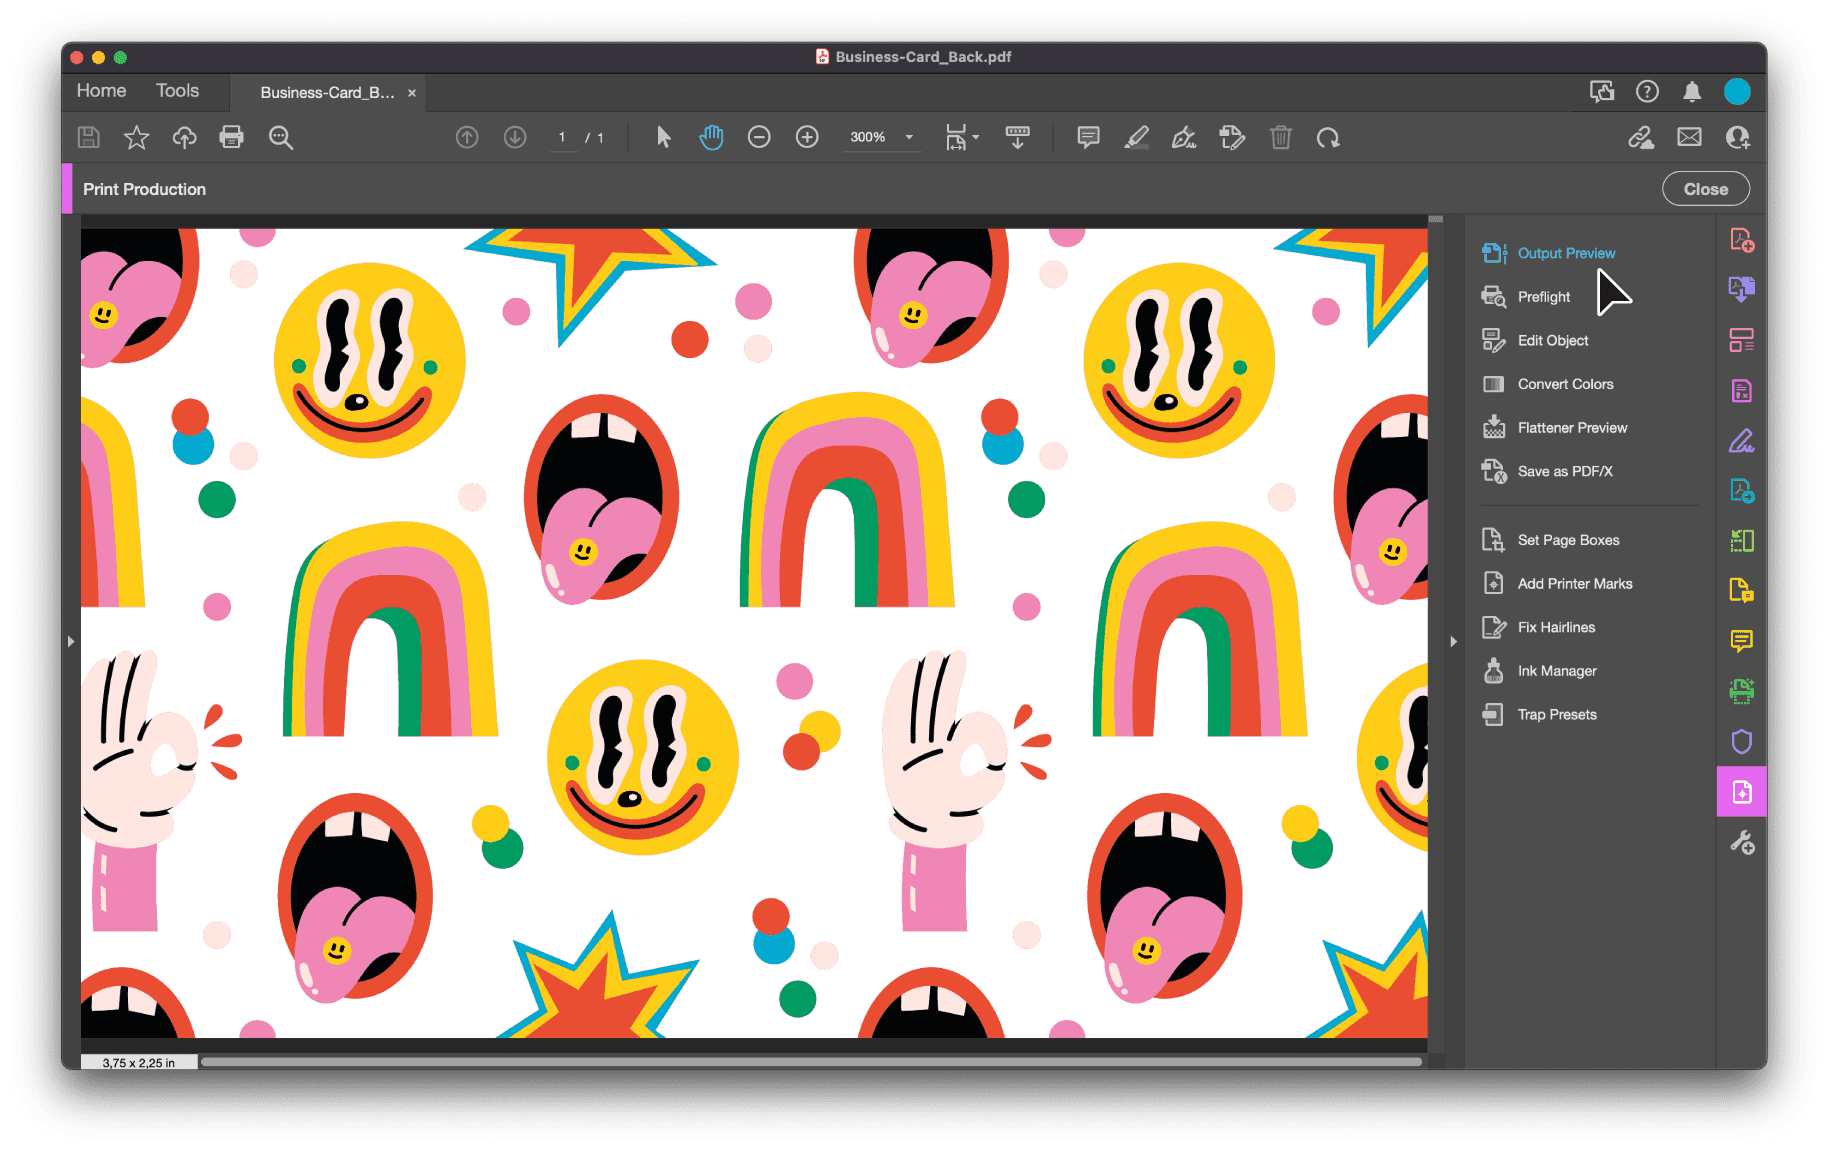Open Export PDF in the right tools rail
The height and width of the screenshot is (1151, 1831).
[1741, 290]
